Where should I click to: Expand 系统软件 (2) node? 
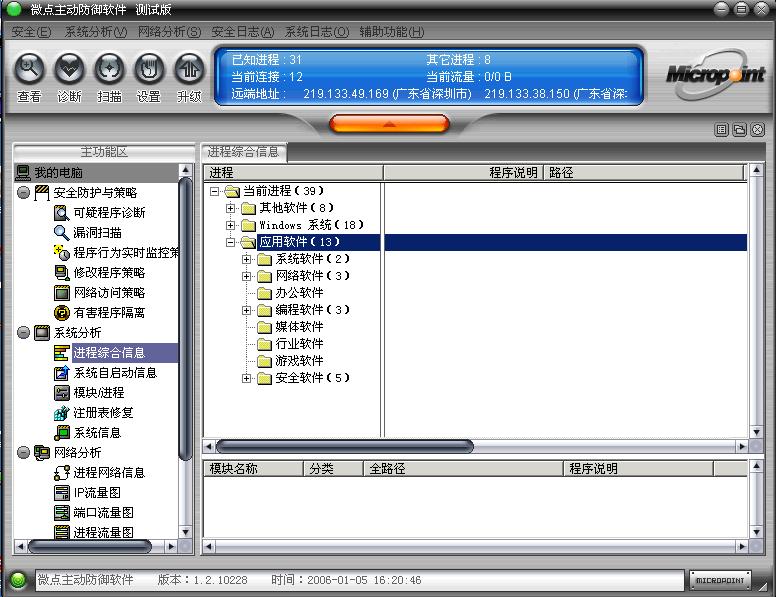coord(246,259)
